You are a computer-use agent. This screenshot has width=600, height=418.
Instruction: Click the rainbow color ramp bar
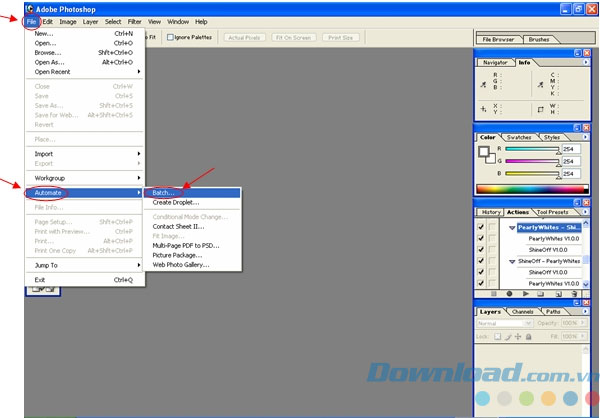tap(532, 189)
